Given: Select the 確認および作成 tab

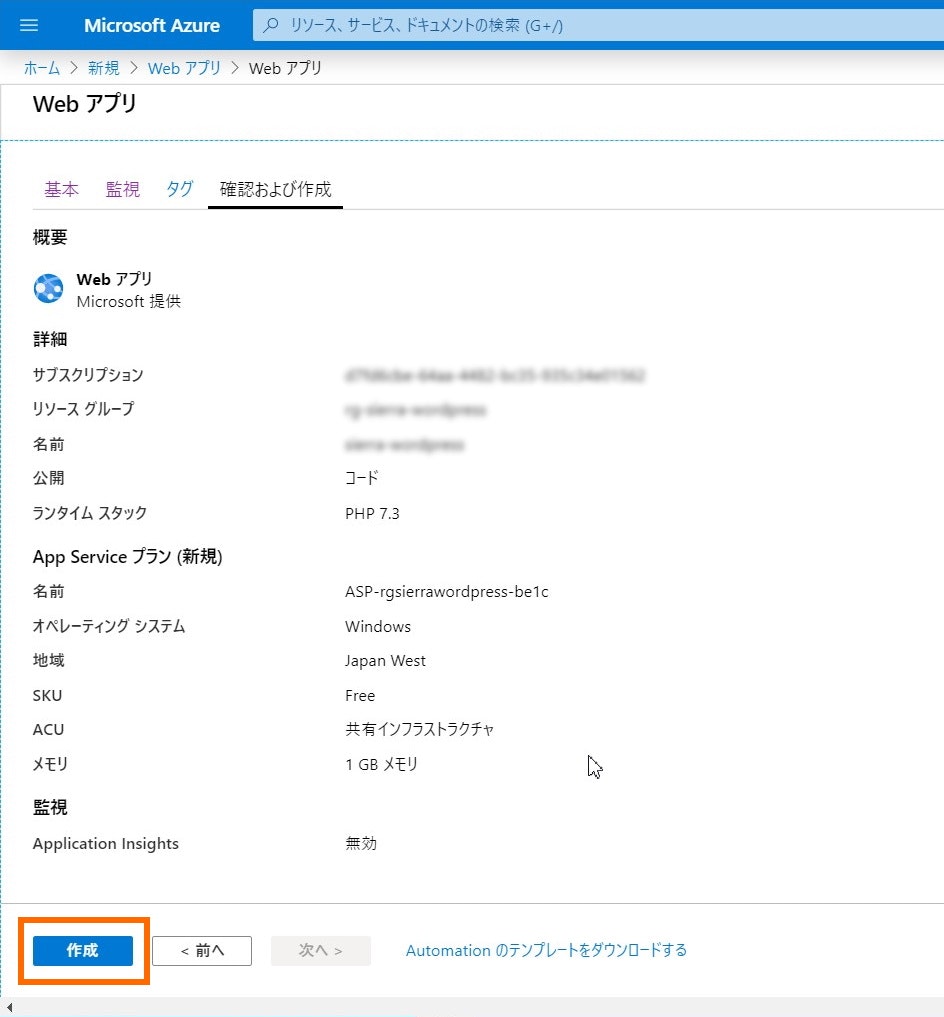Looking at the screenshot, I should pyautogui.click(x=276, y=189).
